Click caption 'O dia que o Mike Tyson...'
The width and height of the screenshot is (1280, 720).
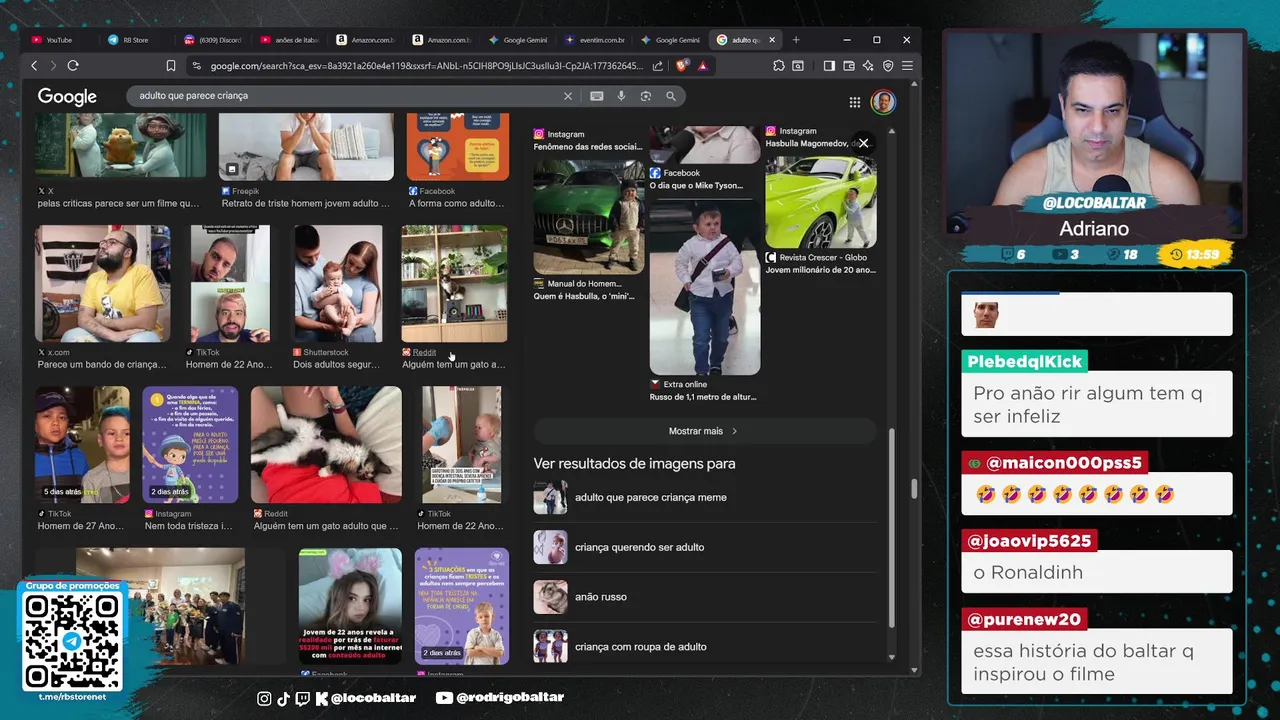coord(696,186)
